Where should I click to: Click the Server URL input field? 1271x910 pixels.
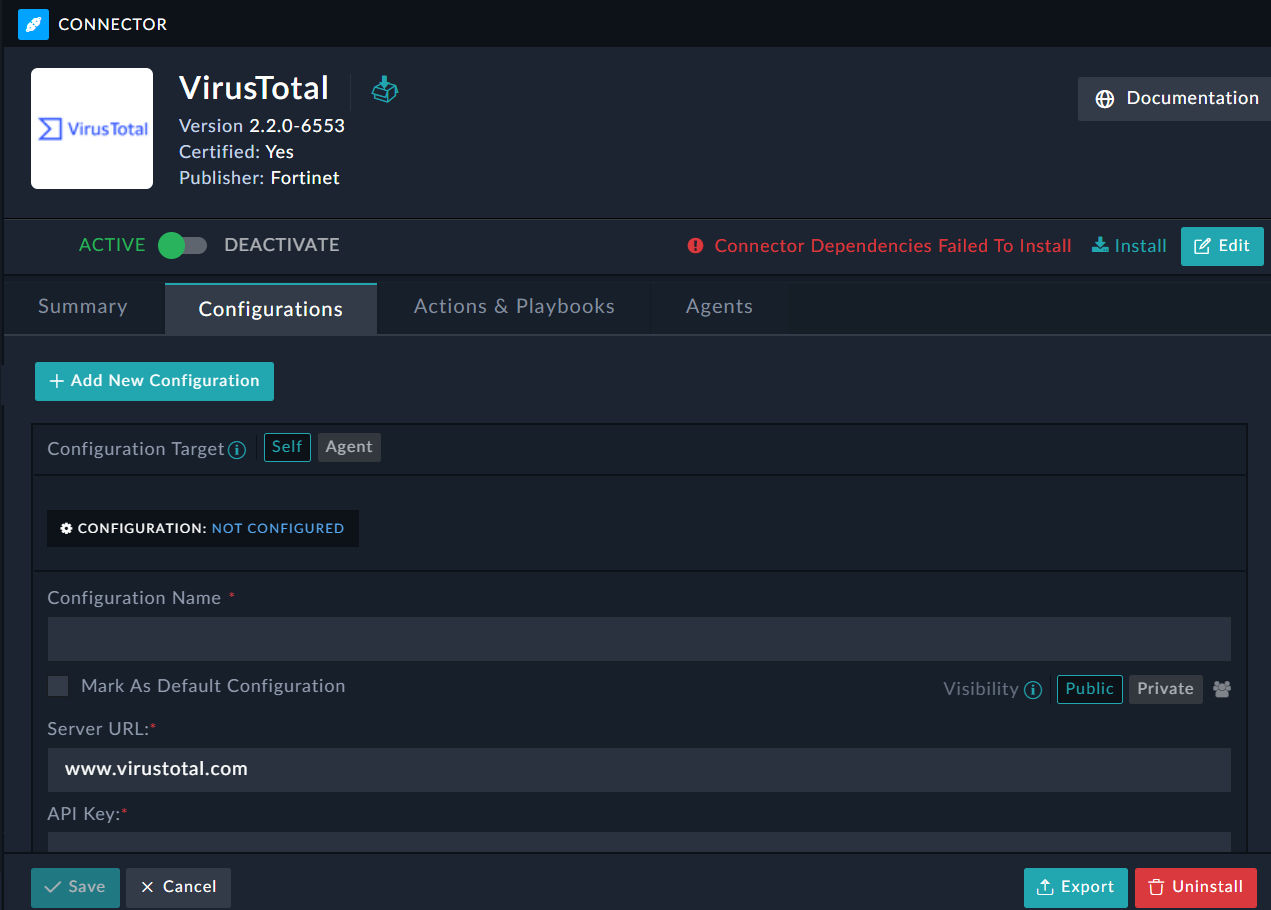click(x=639, y=770)
